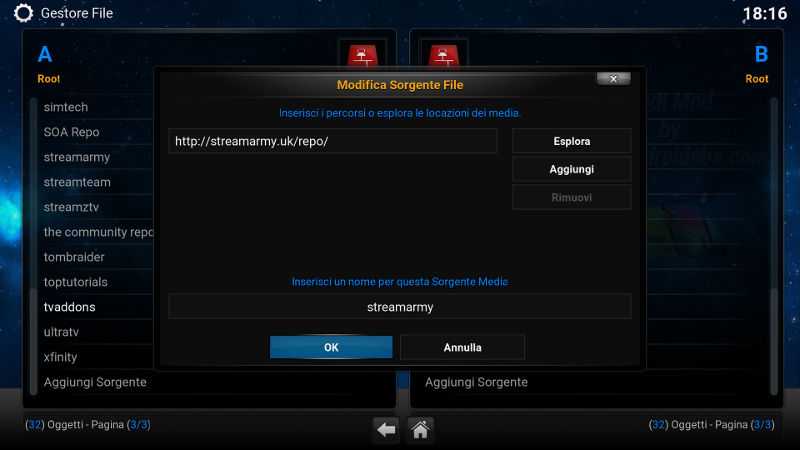The height and width of the screenshot is (450, 800).
Task: Click the red network icon in panel B
Action: click(x=443, y=55)
